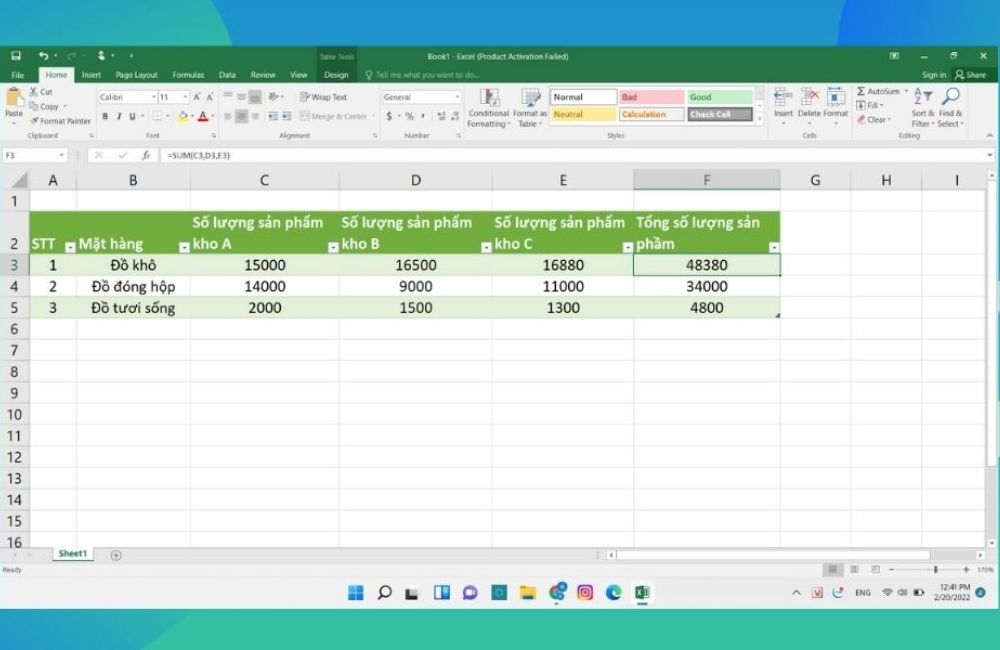Apply the Good cell style
This screenshot has height=650, width=1000.
(x=719, y=97)
